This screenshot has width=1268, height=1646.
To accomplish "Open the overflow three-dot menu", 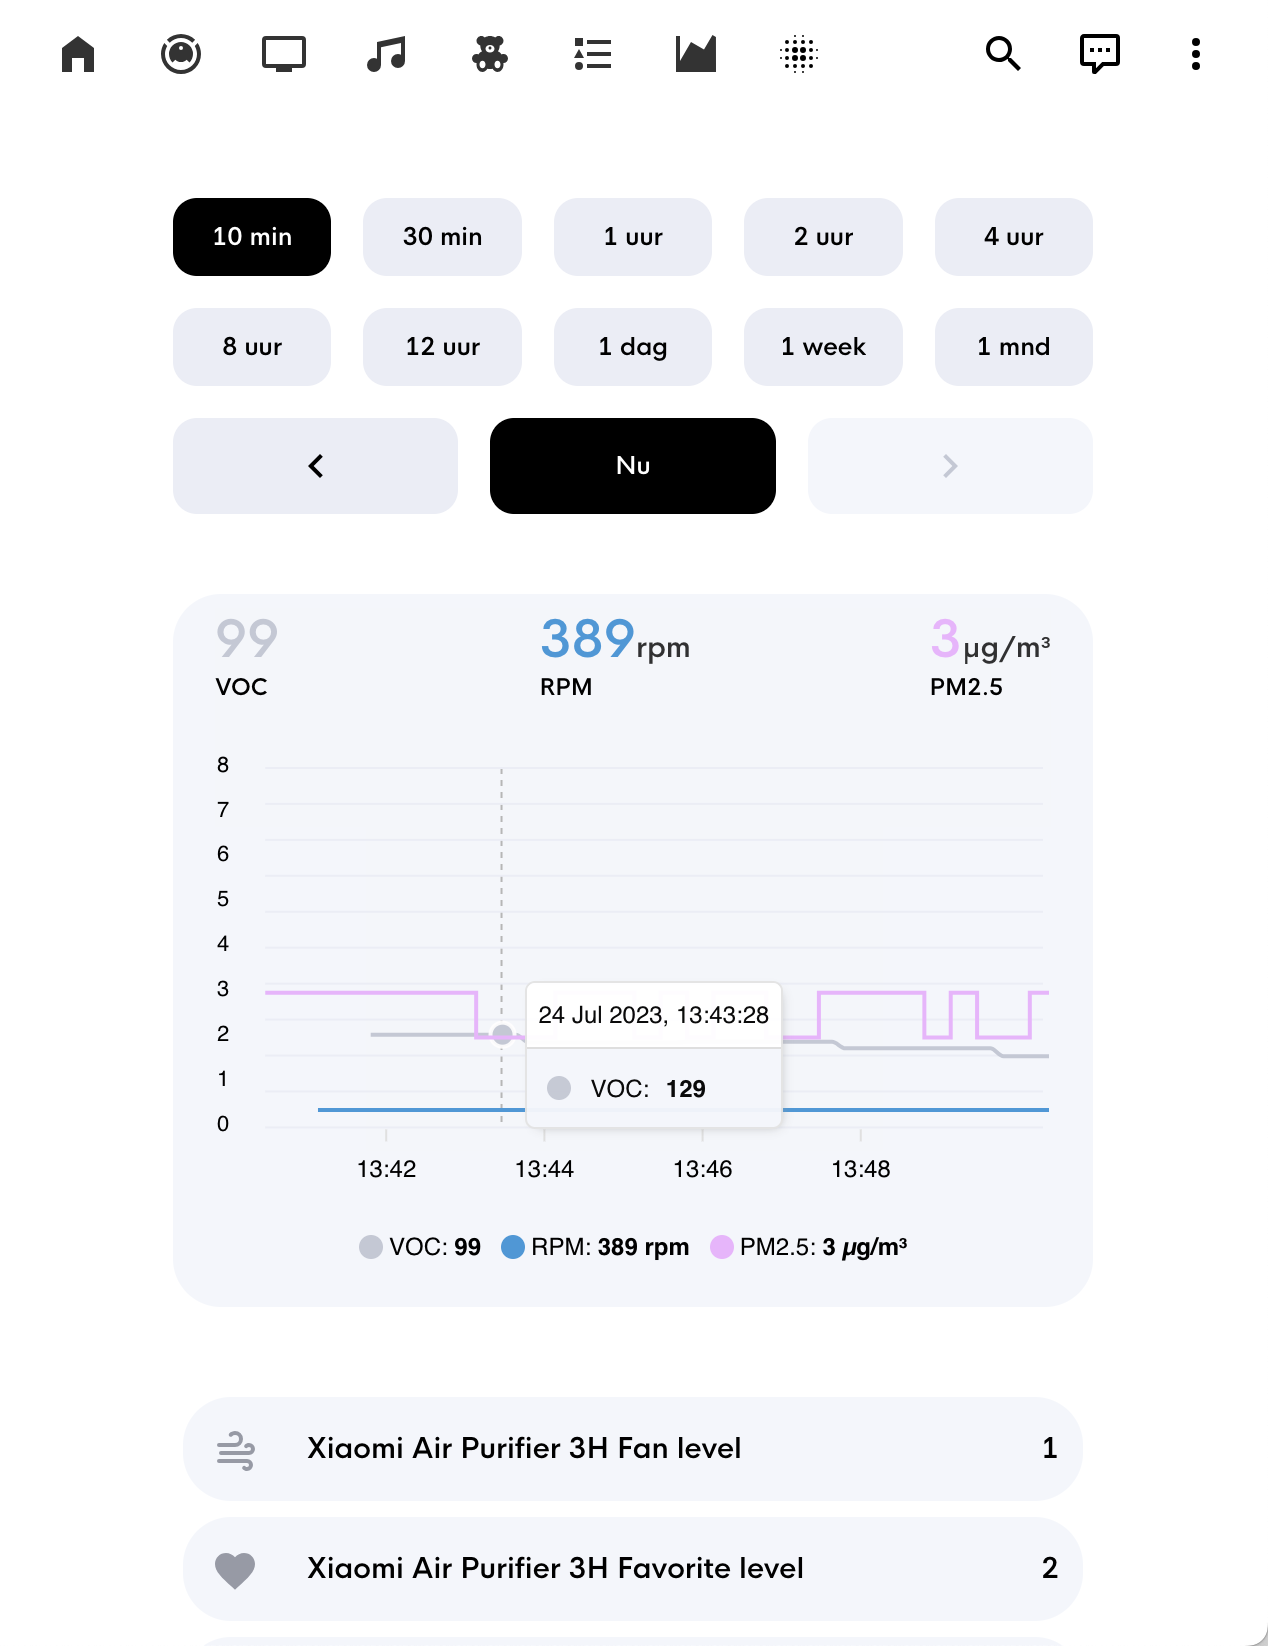I will pos(1195,54).
